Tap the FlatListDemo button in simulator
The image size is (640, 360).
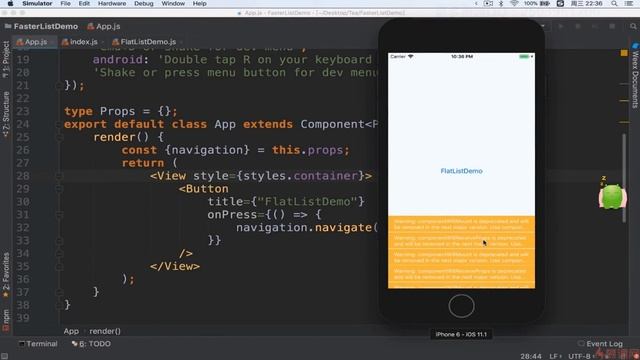[461, 171]
